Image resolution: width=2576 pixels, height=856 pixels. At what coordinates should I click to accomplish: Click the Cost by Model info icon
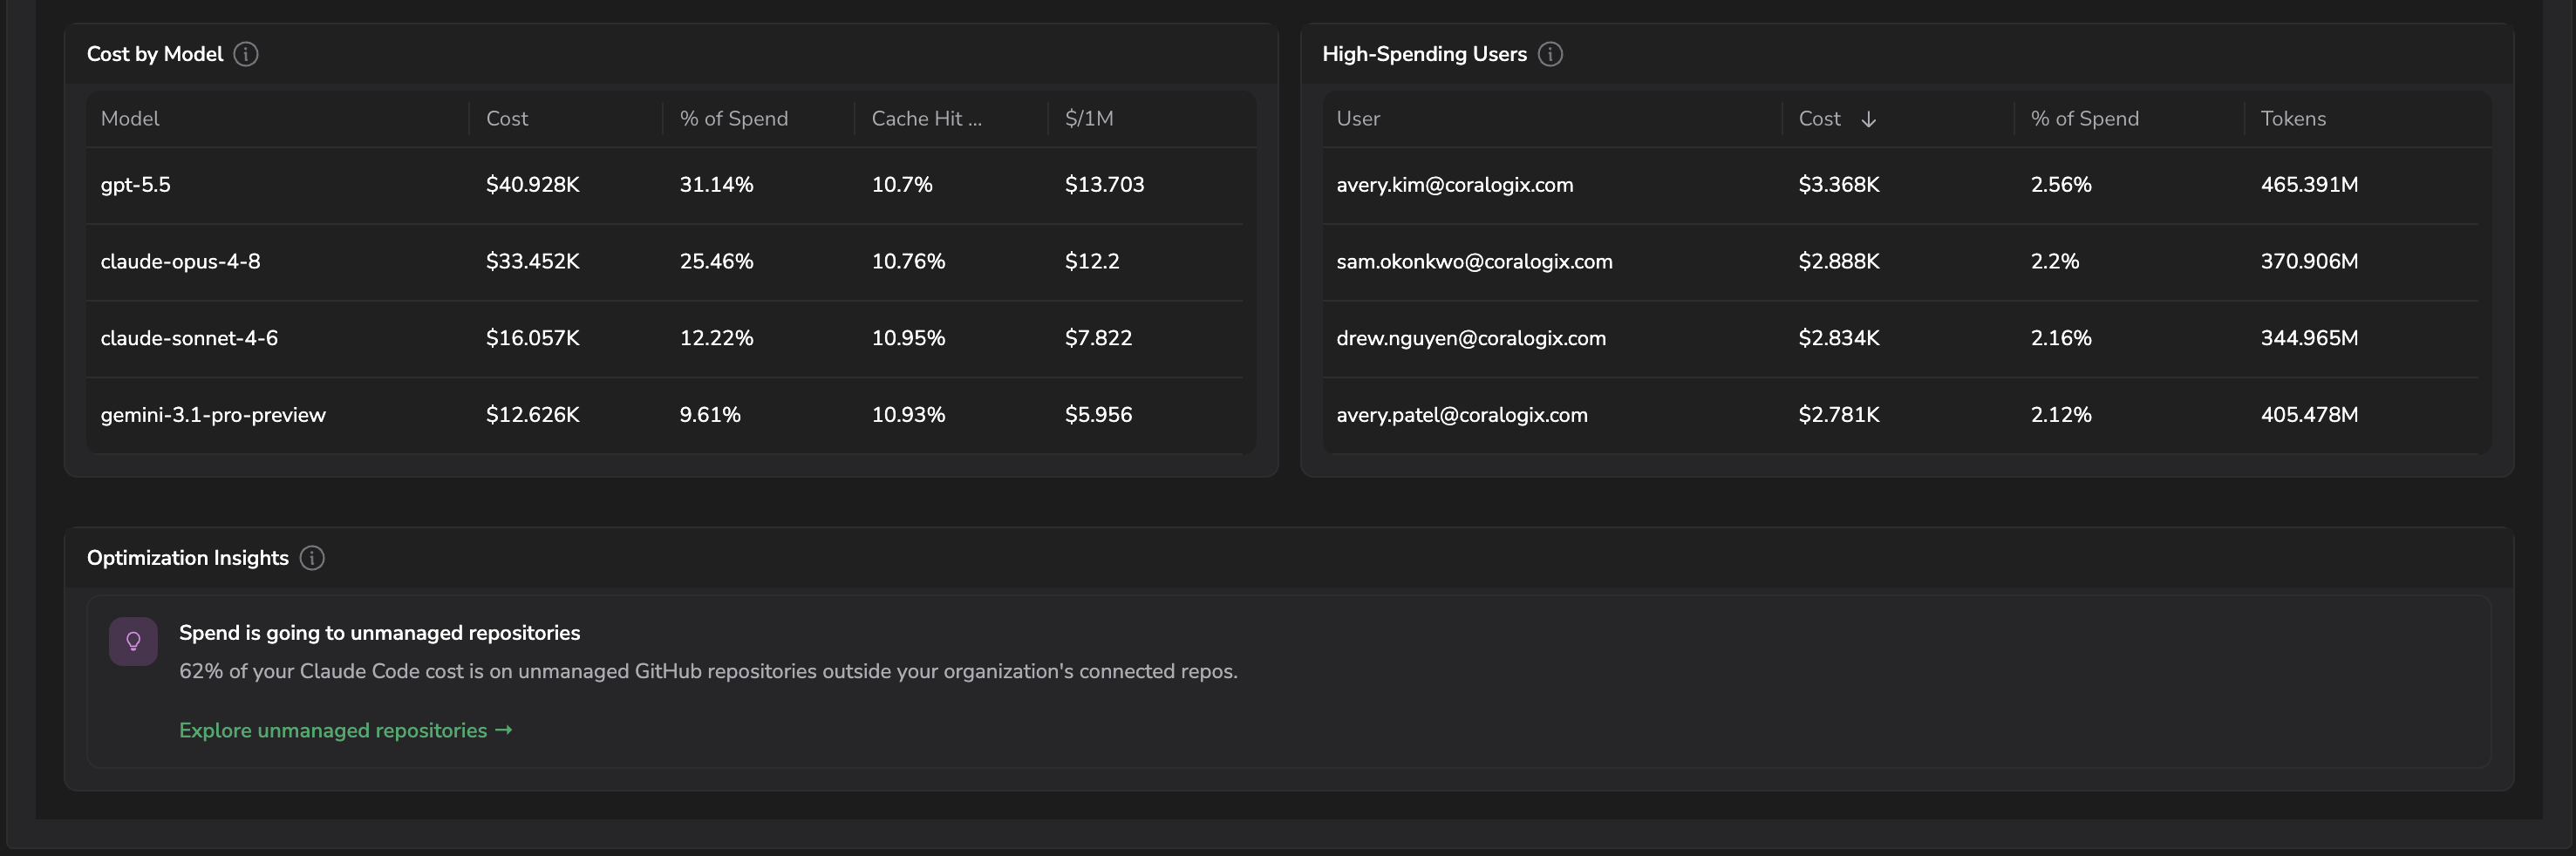coord(246,54)
